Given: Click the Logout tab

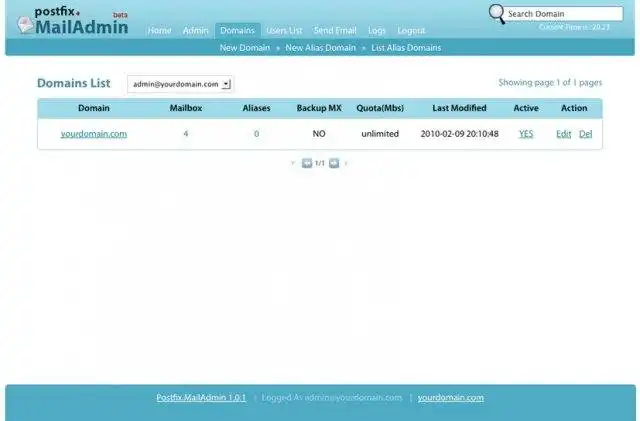Looking at the screenshot, I should pos(411,31).
